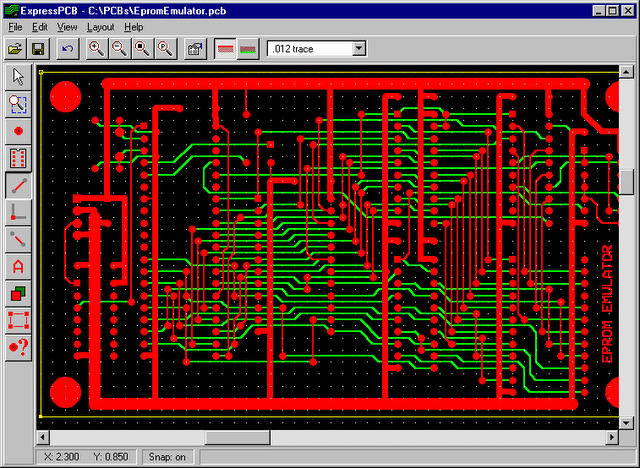Click the component info question mark tool
The image size is (640, 468).
point(18,346)
